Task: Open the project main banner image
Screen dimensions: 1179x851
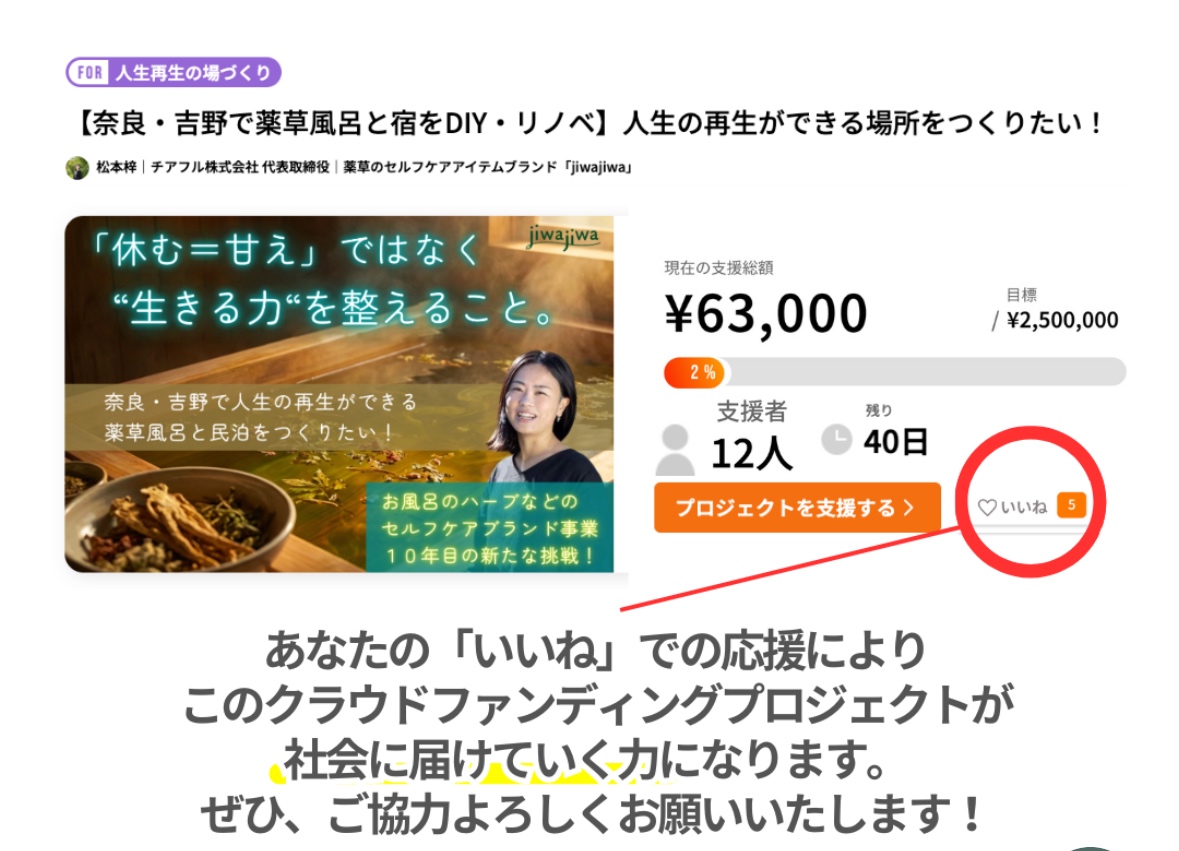Action: tap(339, 394)
